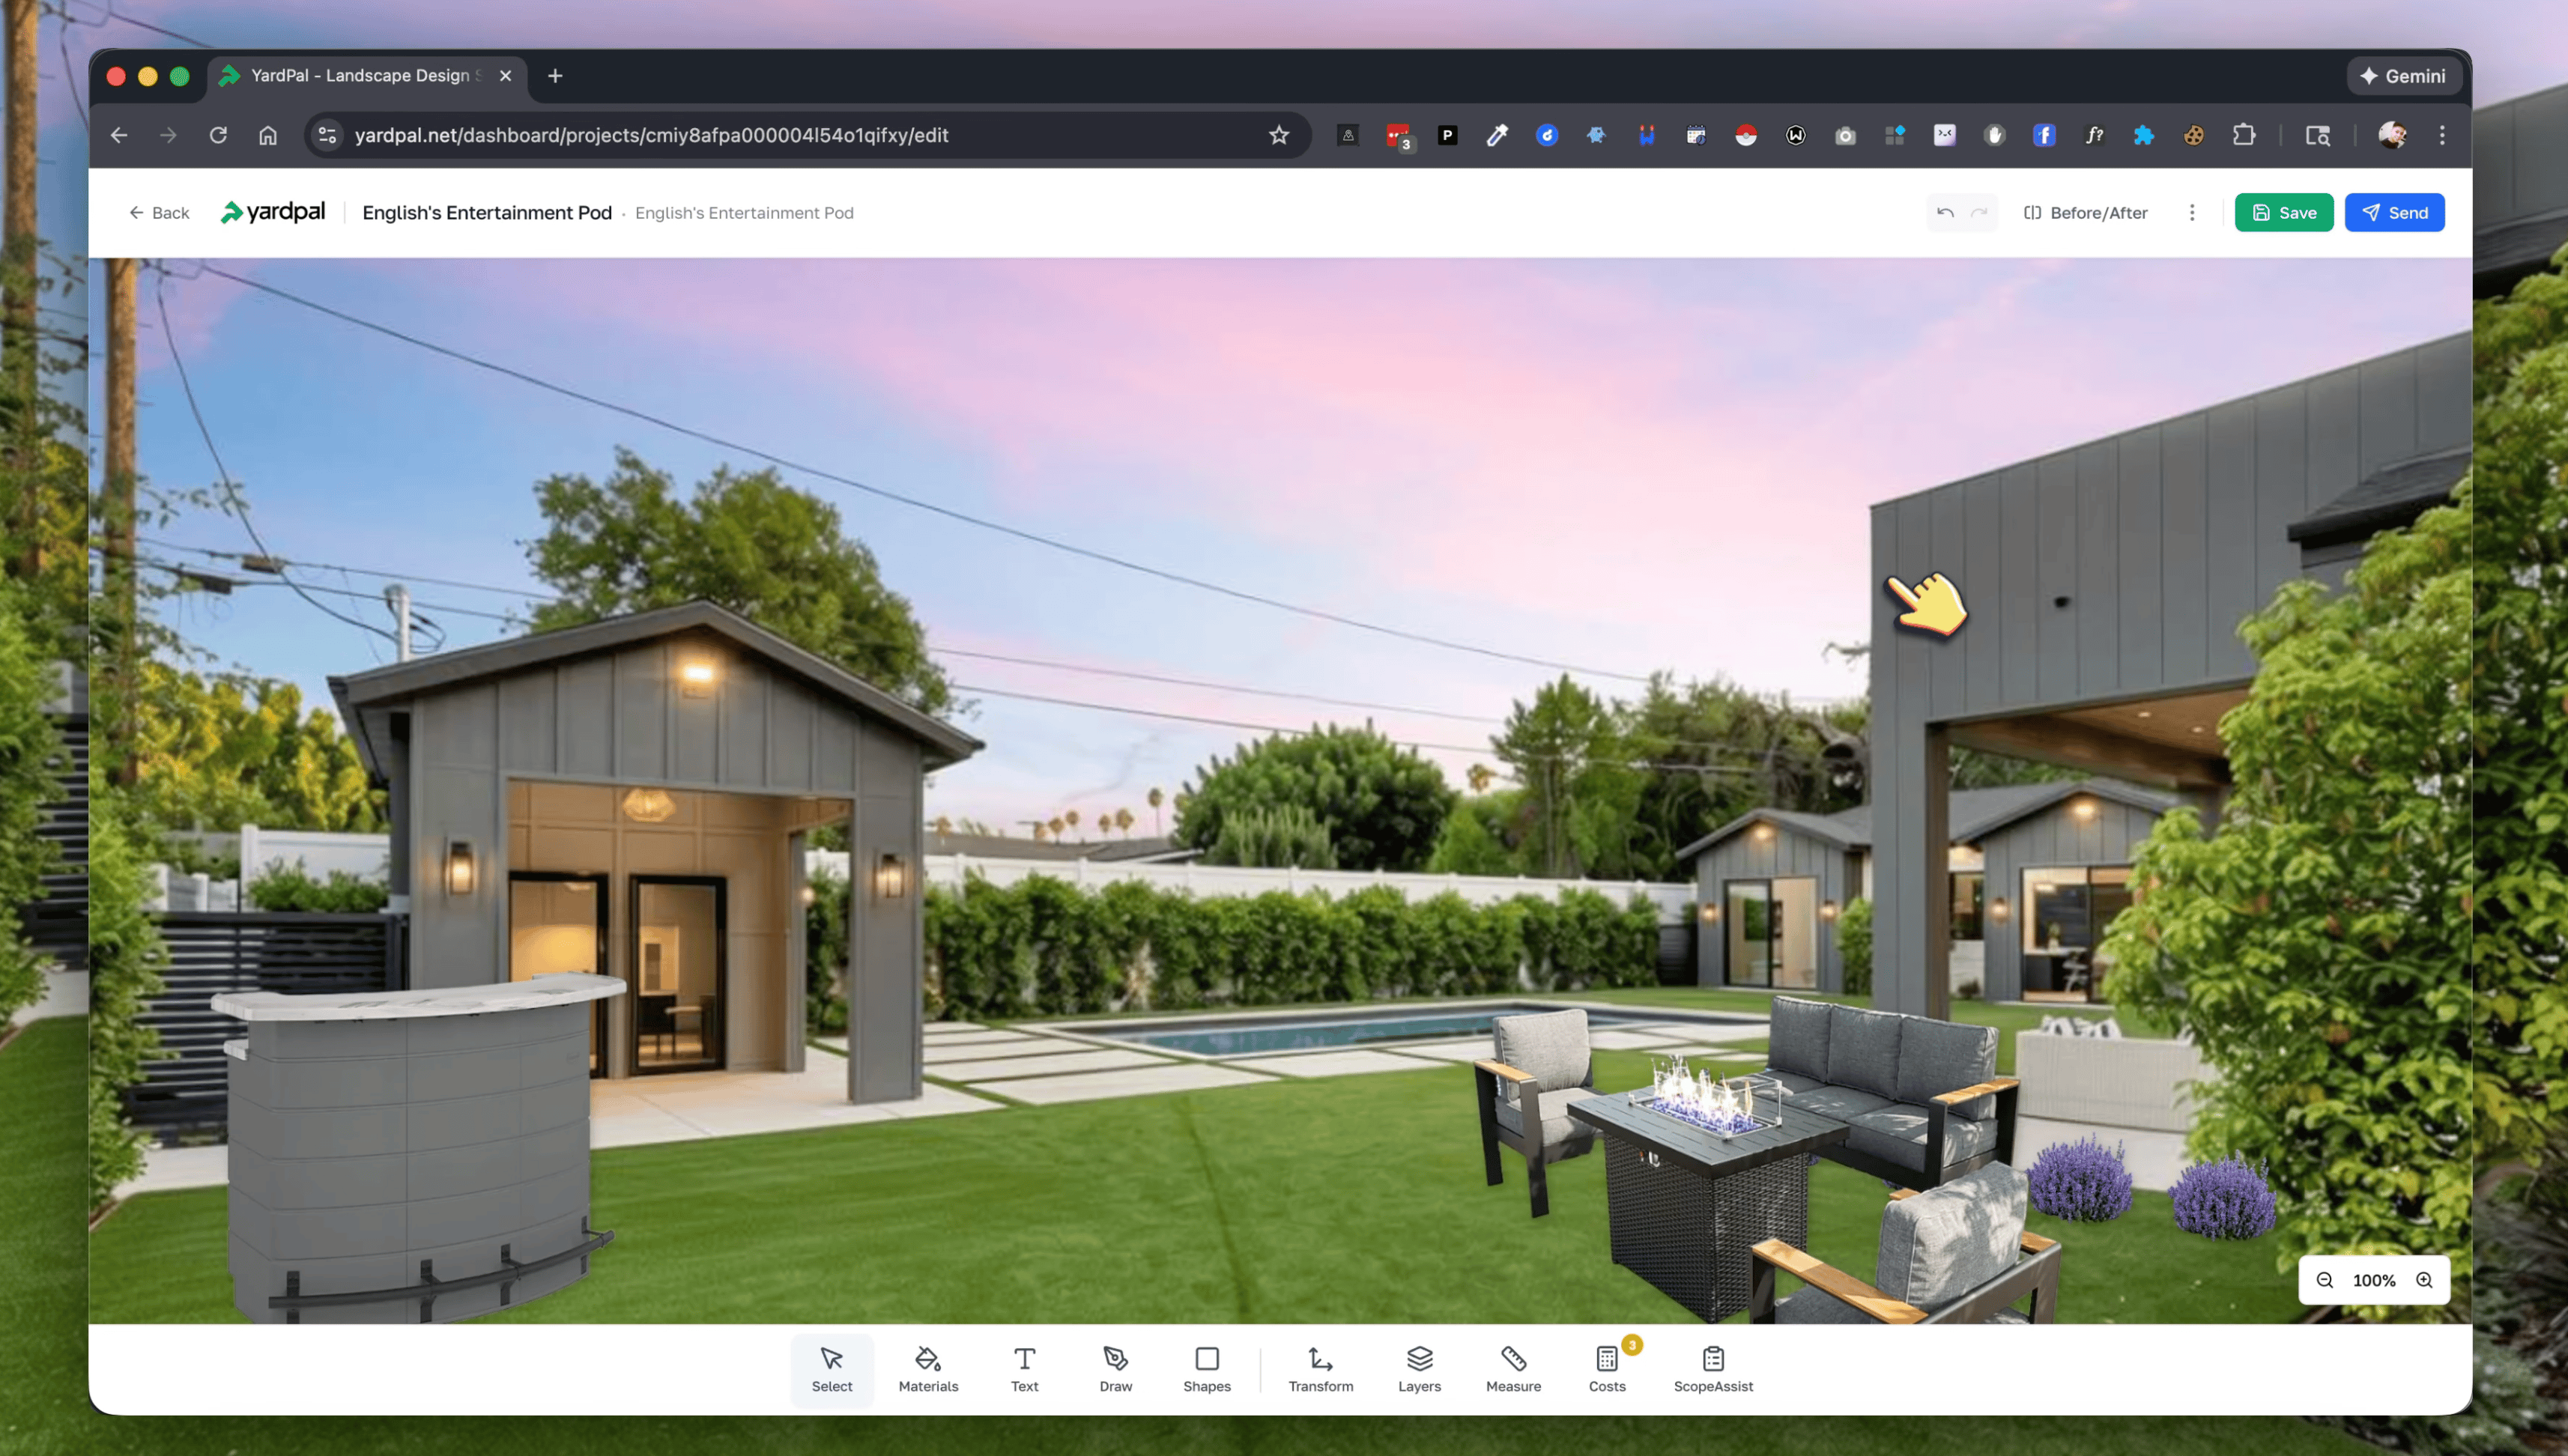Click the Back link to leave editor
Viewport: 2568px width, 1456px height.
pyautogui.click(x=159, y=213)
